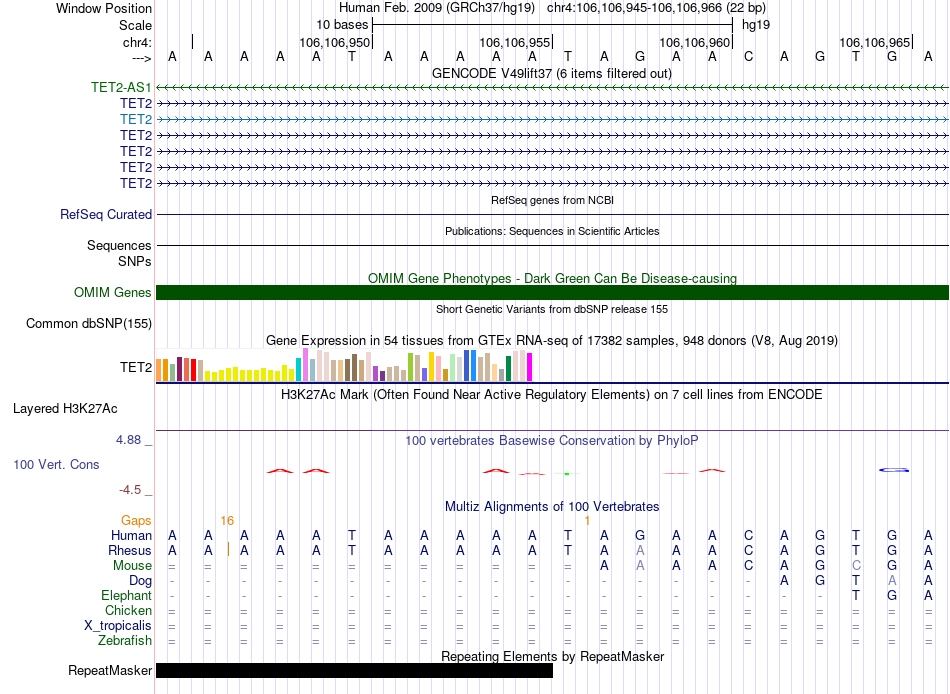Click the OMIM Genes track label

113,293
